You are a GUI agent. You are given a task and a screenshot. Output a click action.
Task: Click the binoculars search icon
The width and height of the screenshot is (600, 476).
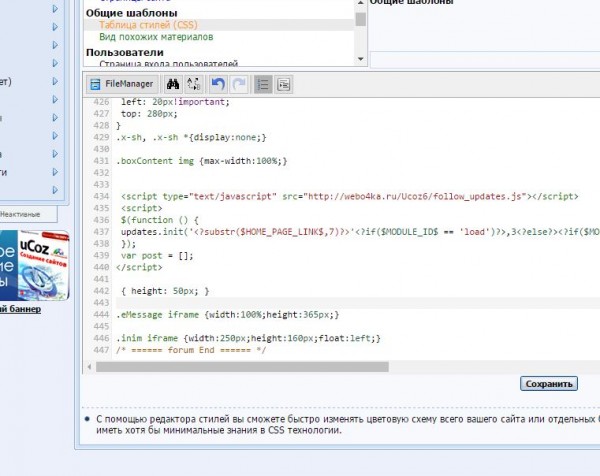[174, 85]
